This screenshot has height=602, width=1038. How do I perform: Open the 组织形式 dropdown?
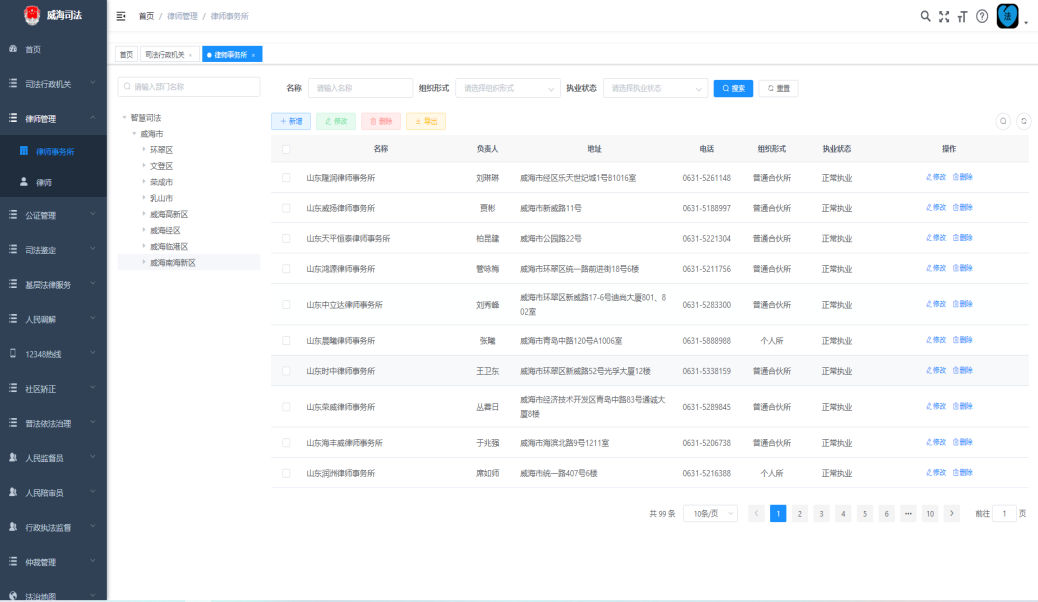(x=508, y=88)
